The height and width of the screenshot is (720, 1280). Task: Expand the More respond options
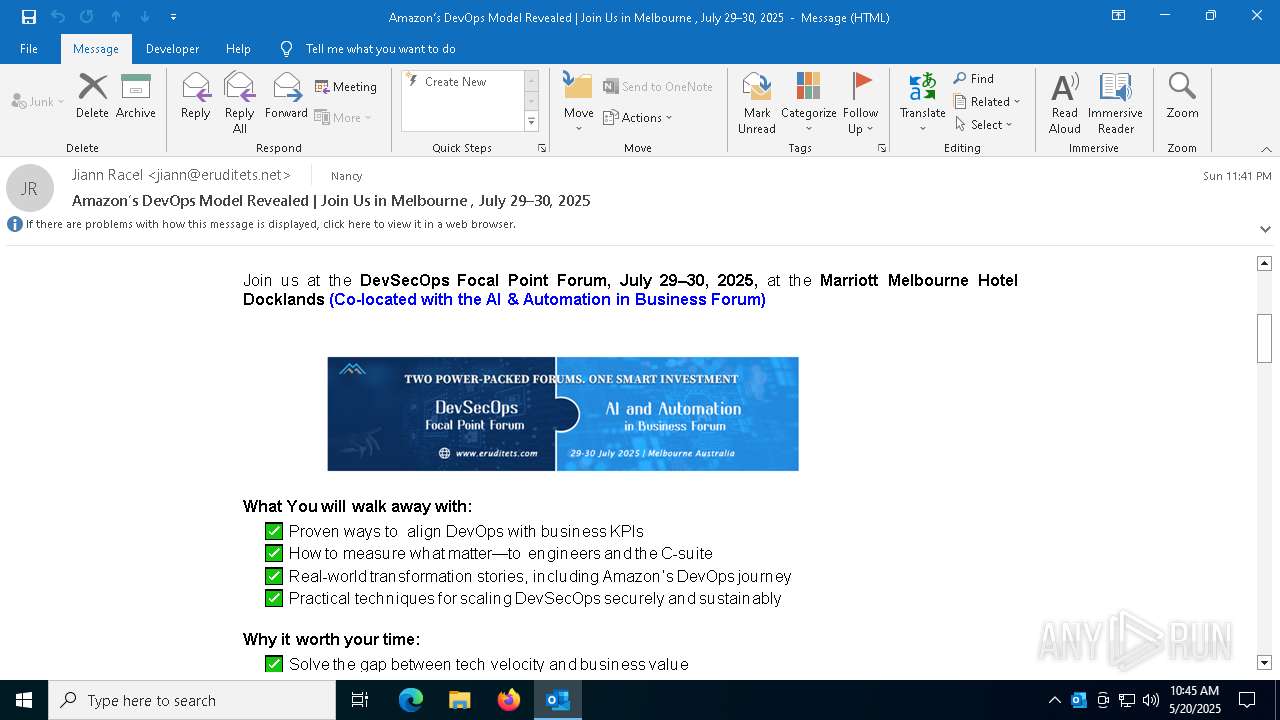coord(343,117)
